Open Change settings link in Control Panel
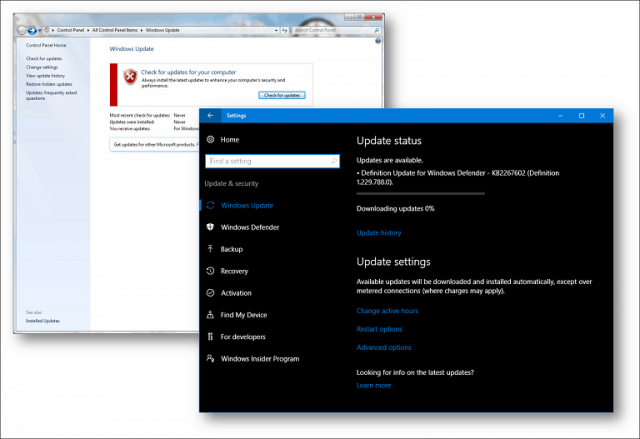The height and width of the screenshot is (439, 640). point(42,67)
